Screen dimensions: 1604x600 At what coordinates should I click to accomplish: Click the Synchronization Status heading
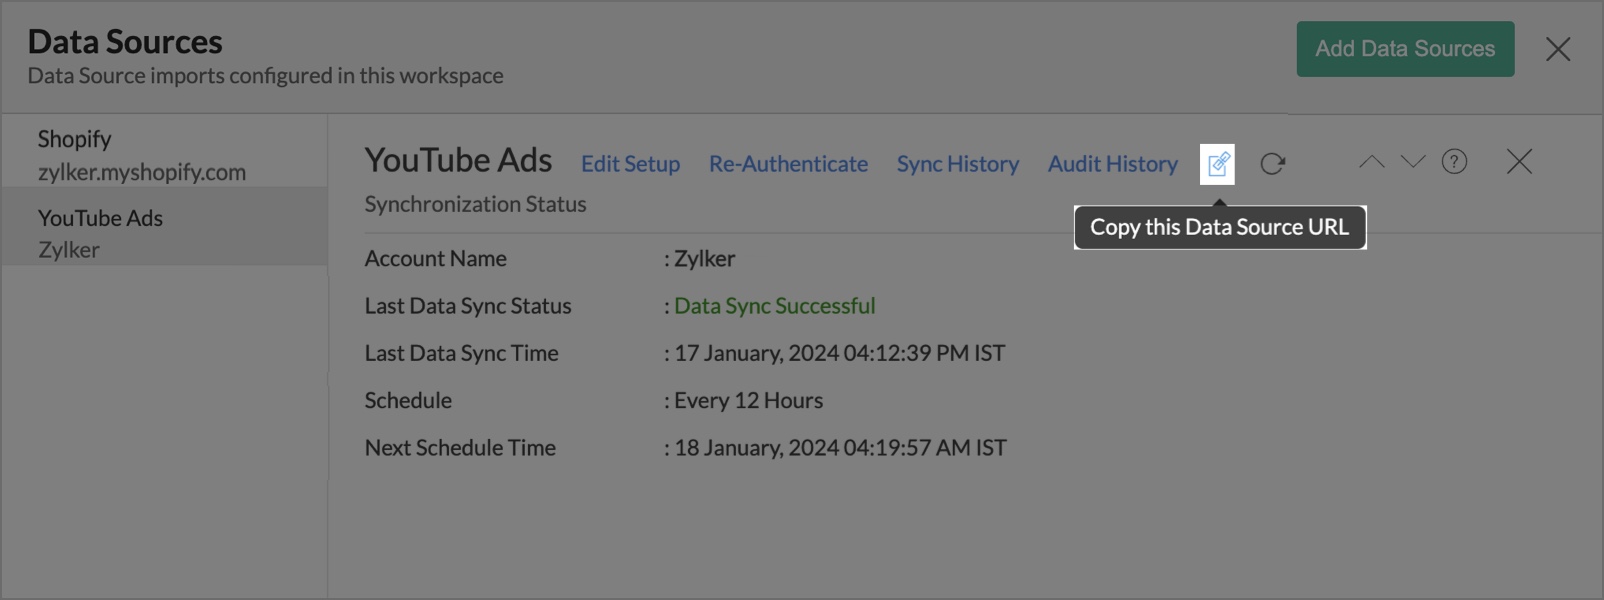(475, 204)
